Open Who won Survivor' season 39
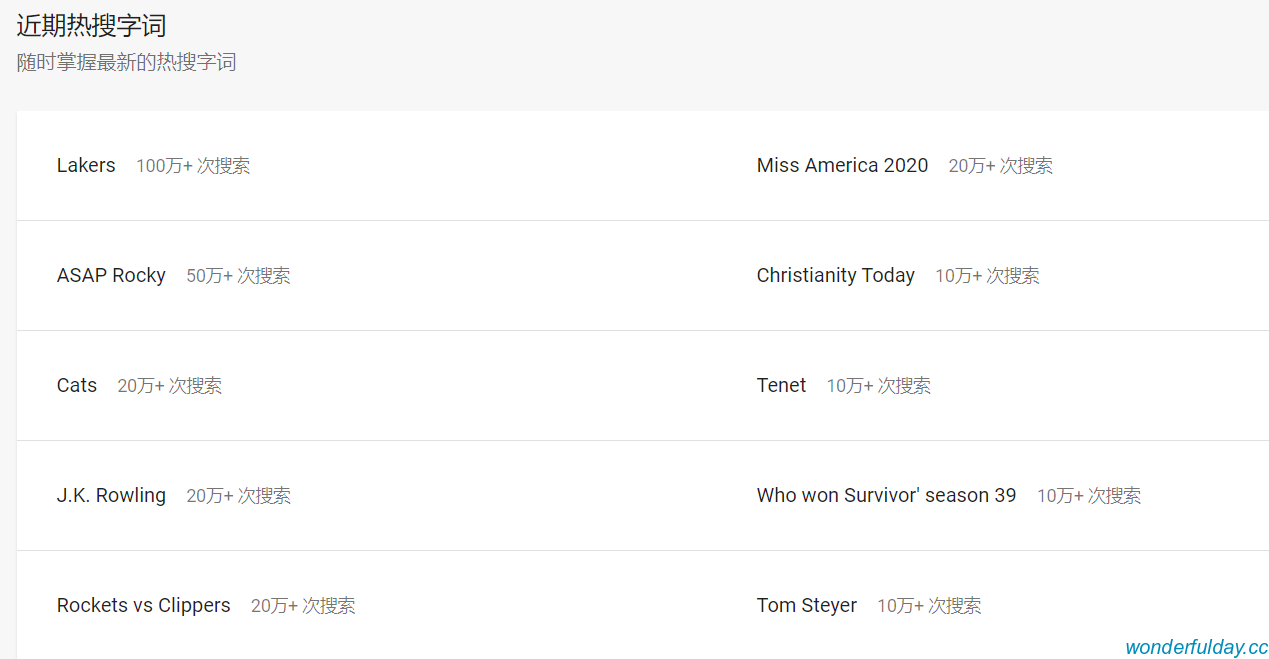The height and width of the screenshot is (659, 1269). [886, 496]
